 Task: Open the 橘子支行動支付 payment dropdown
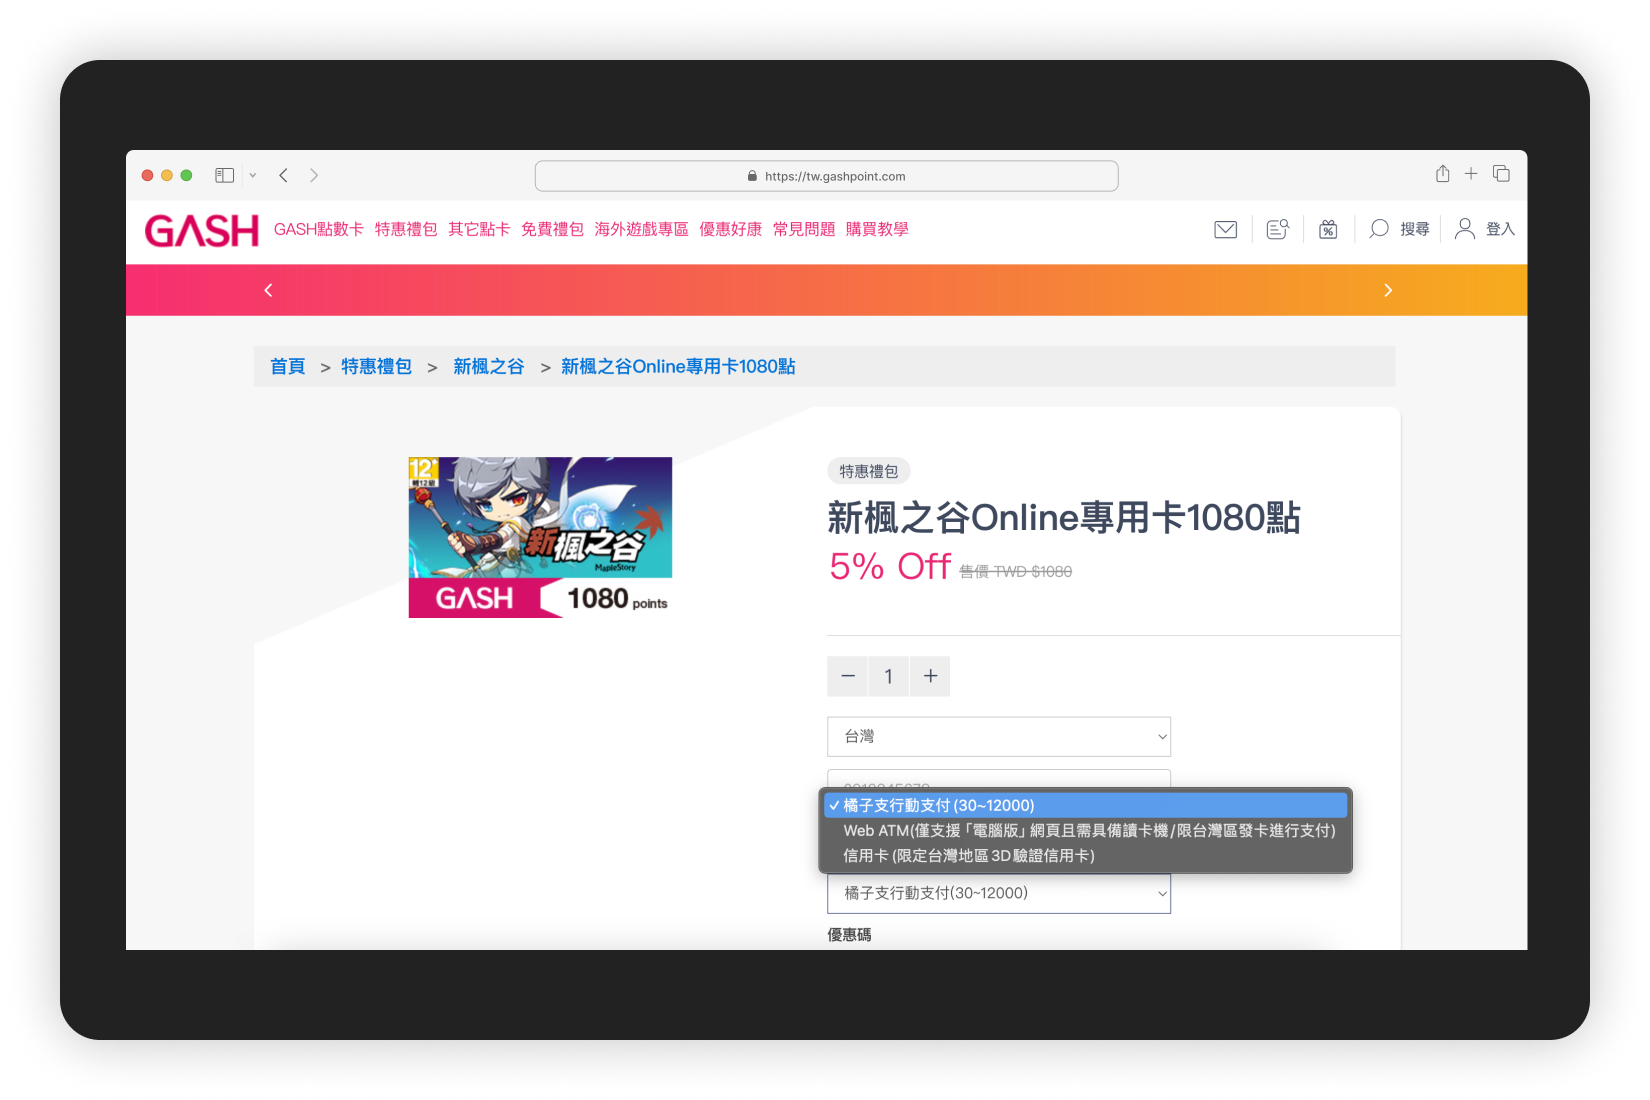click(x=999, y=893)
